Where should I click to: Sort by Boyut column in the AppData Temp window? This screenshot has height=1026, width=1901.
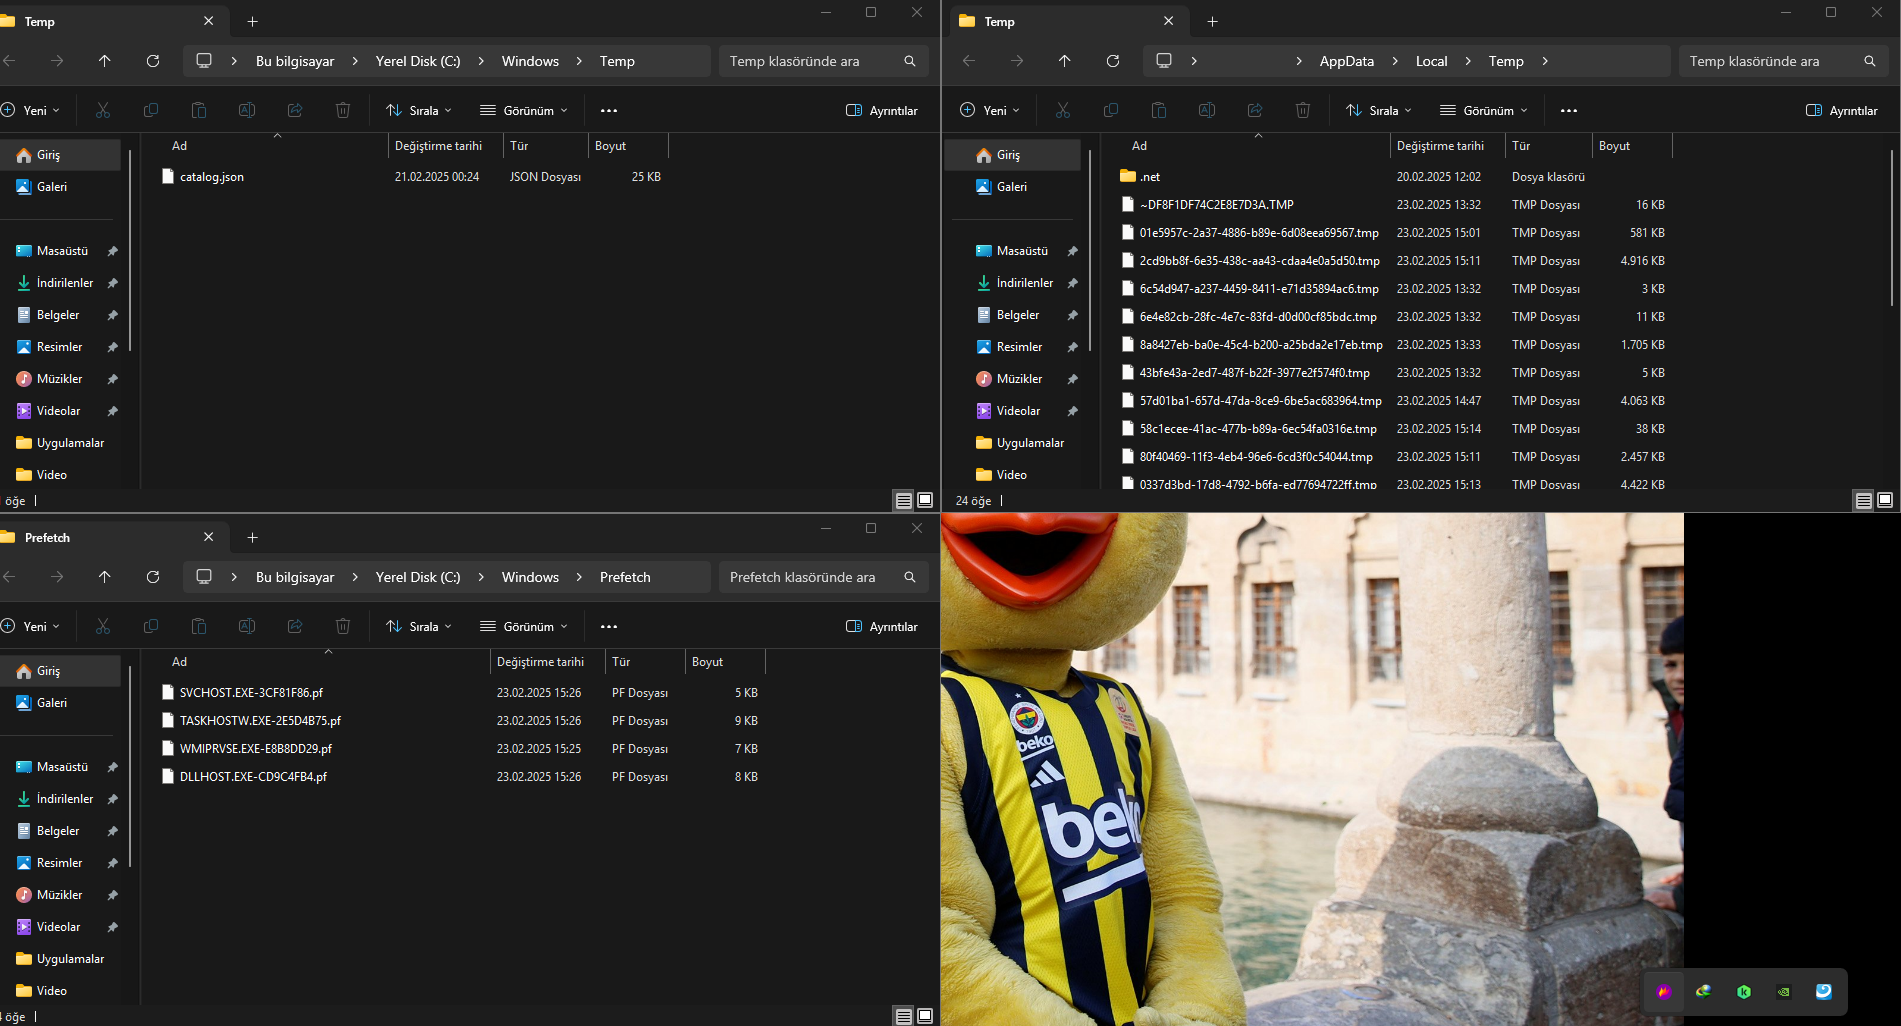point(1630,146)
